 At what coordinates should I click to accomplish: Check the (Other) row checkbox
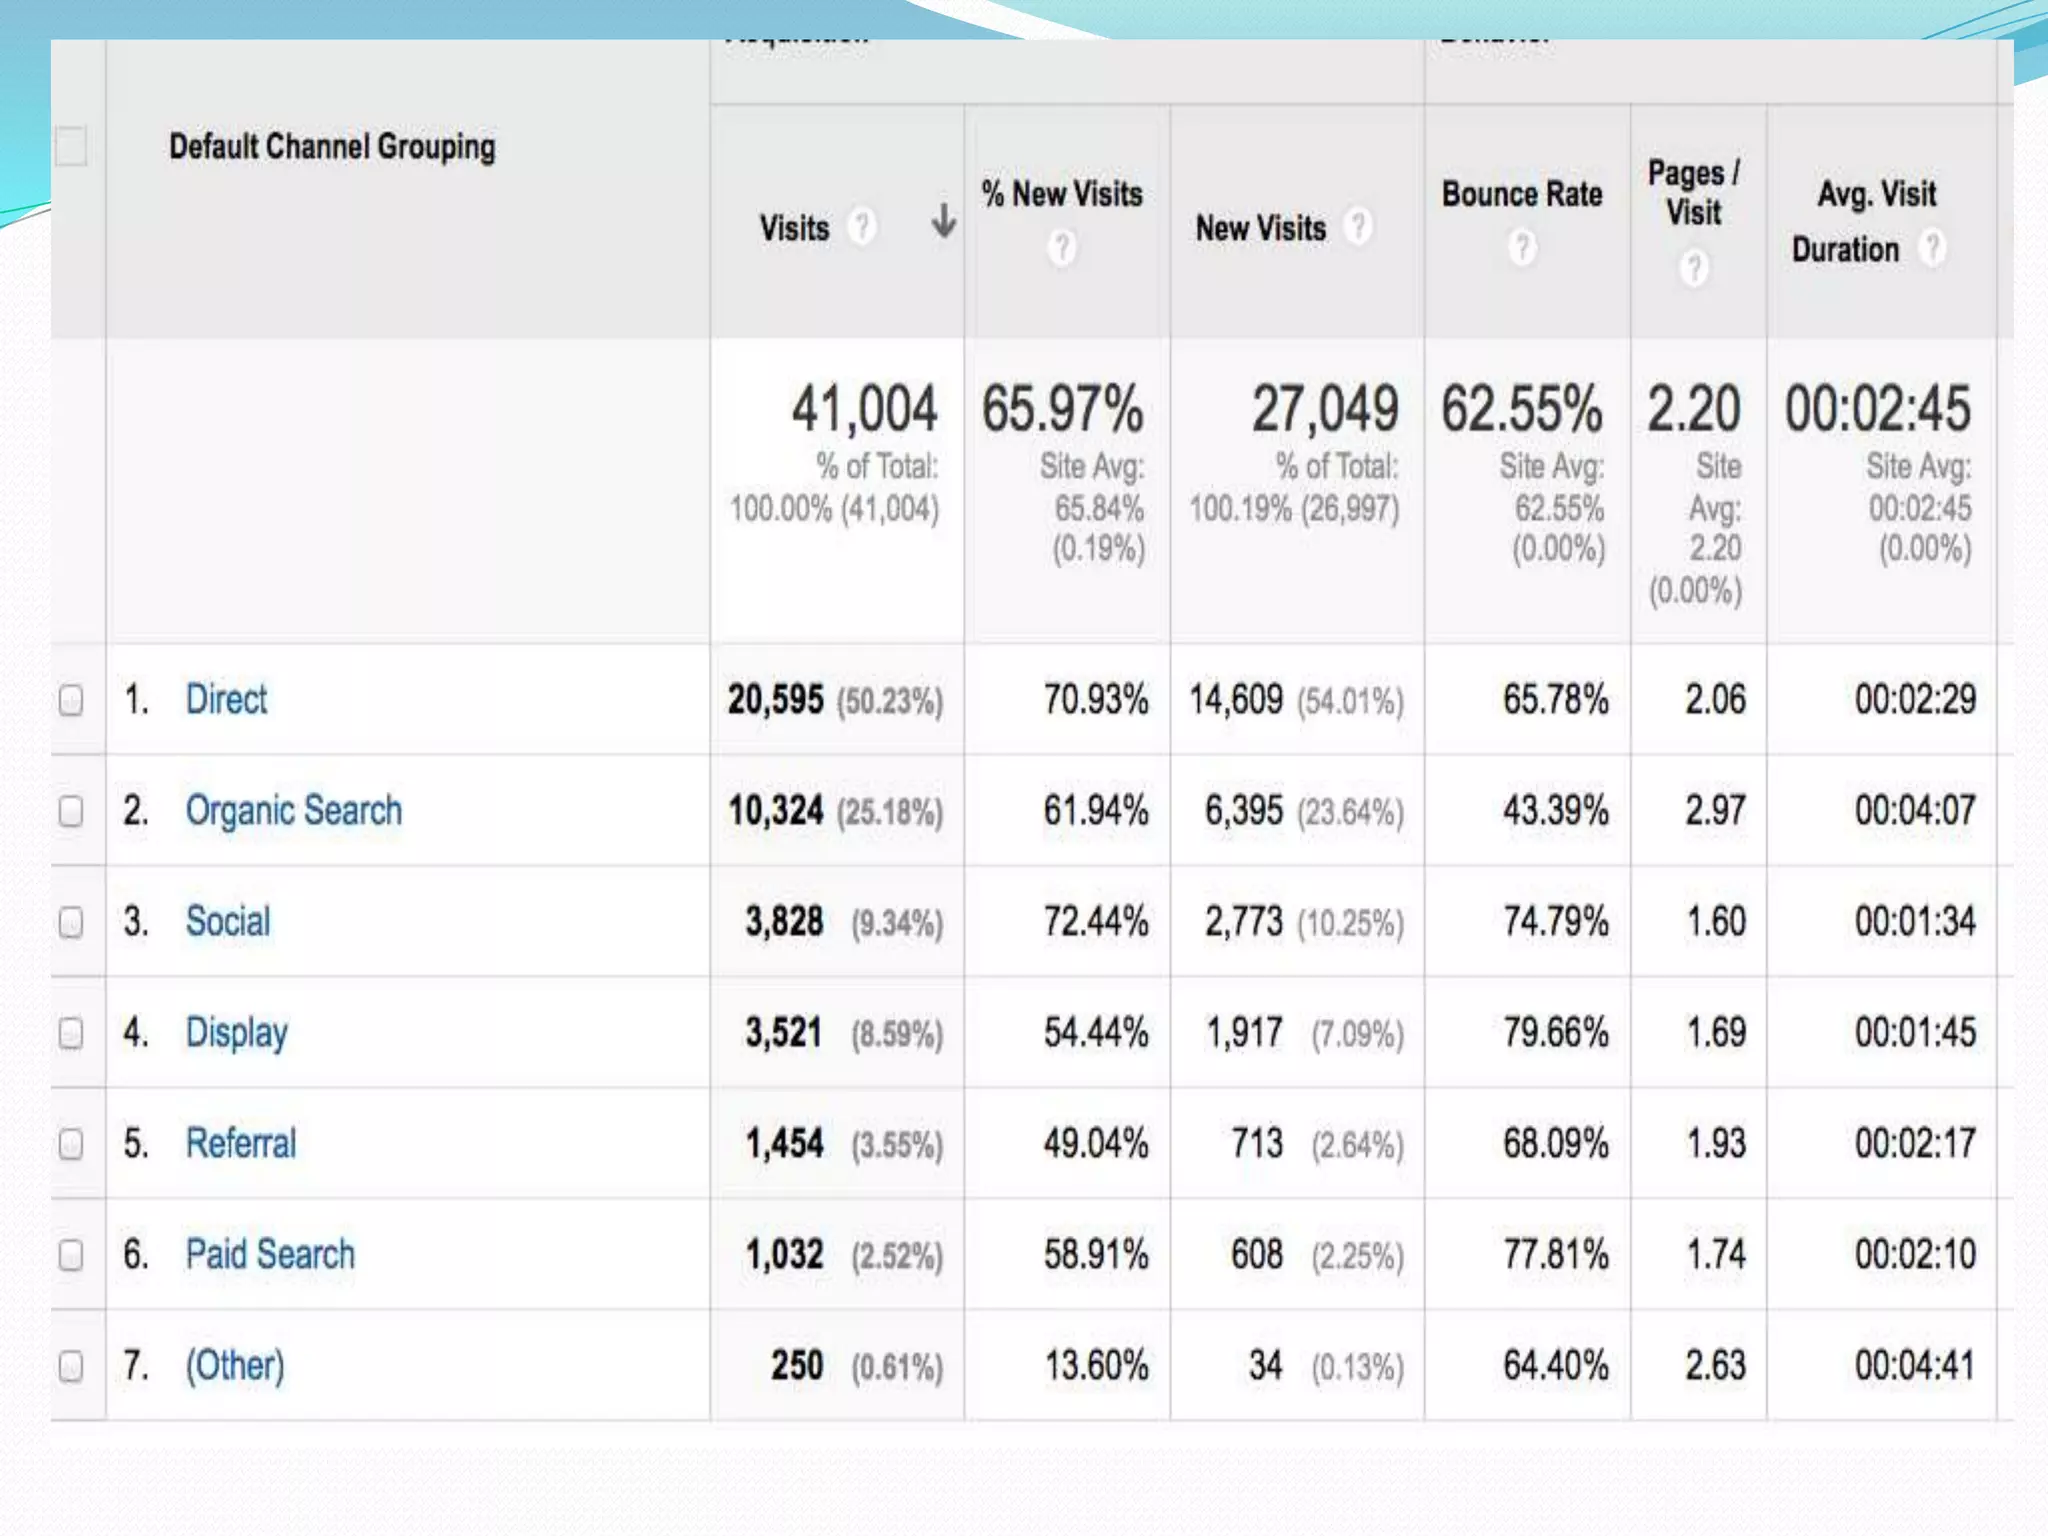point(71,1366)
